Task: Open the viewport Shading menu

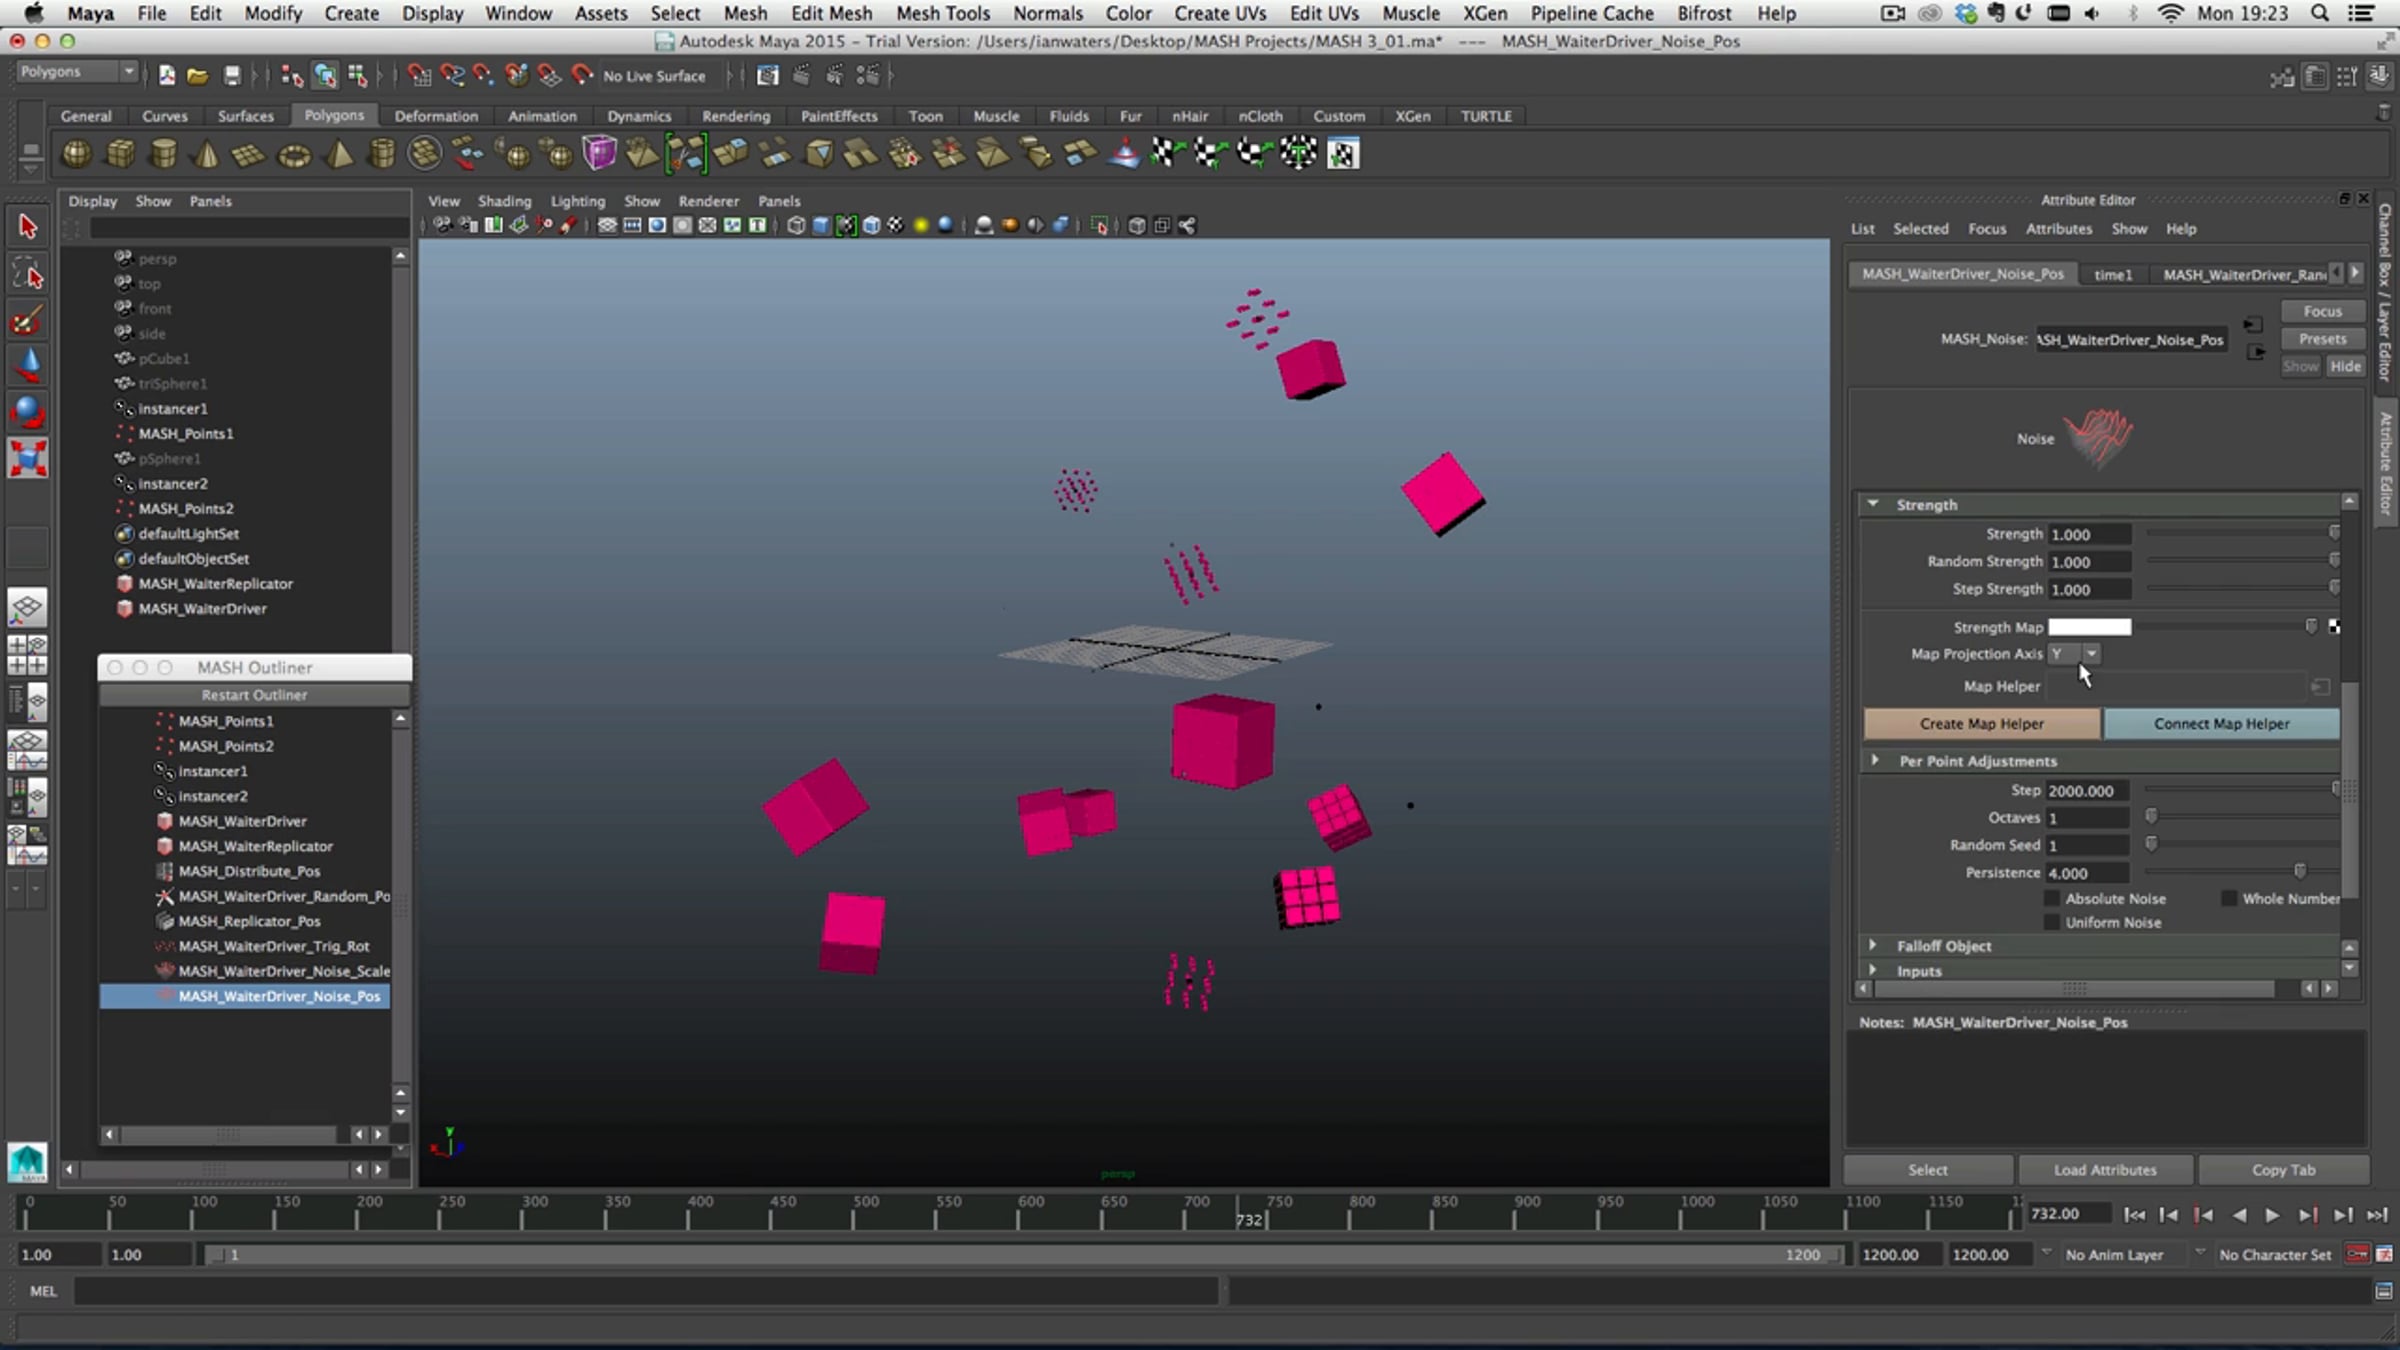Action: tap(504, 201)
